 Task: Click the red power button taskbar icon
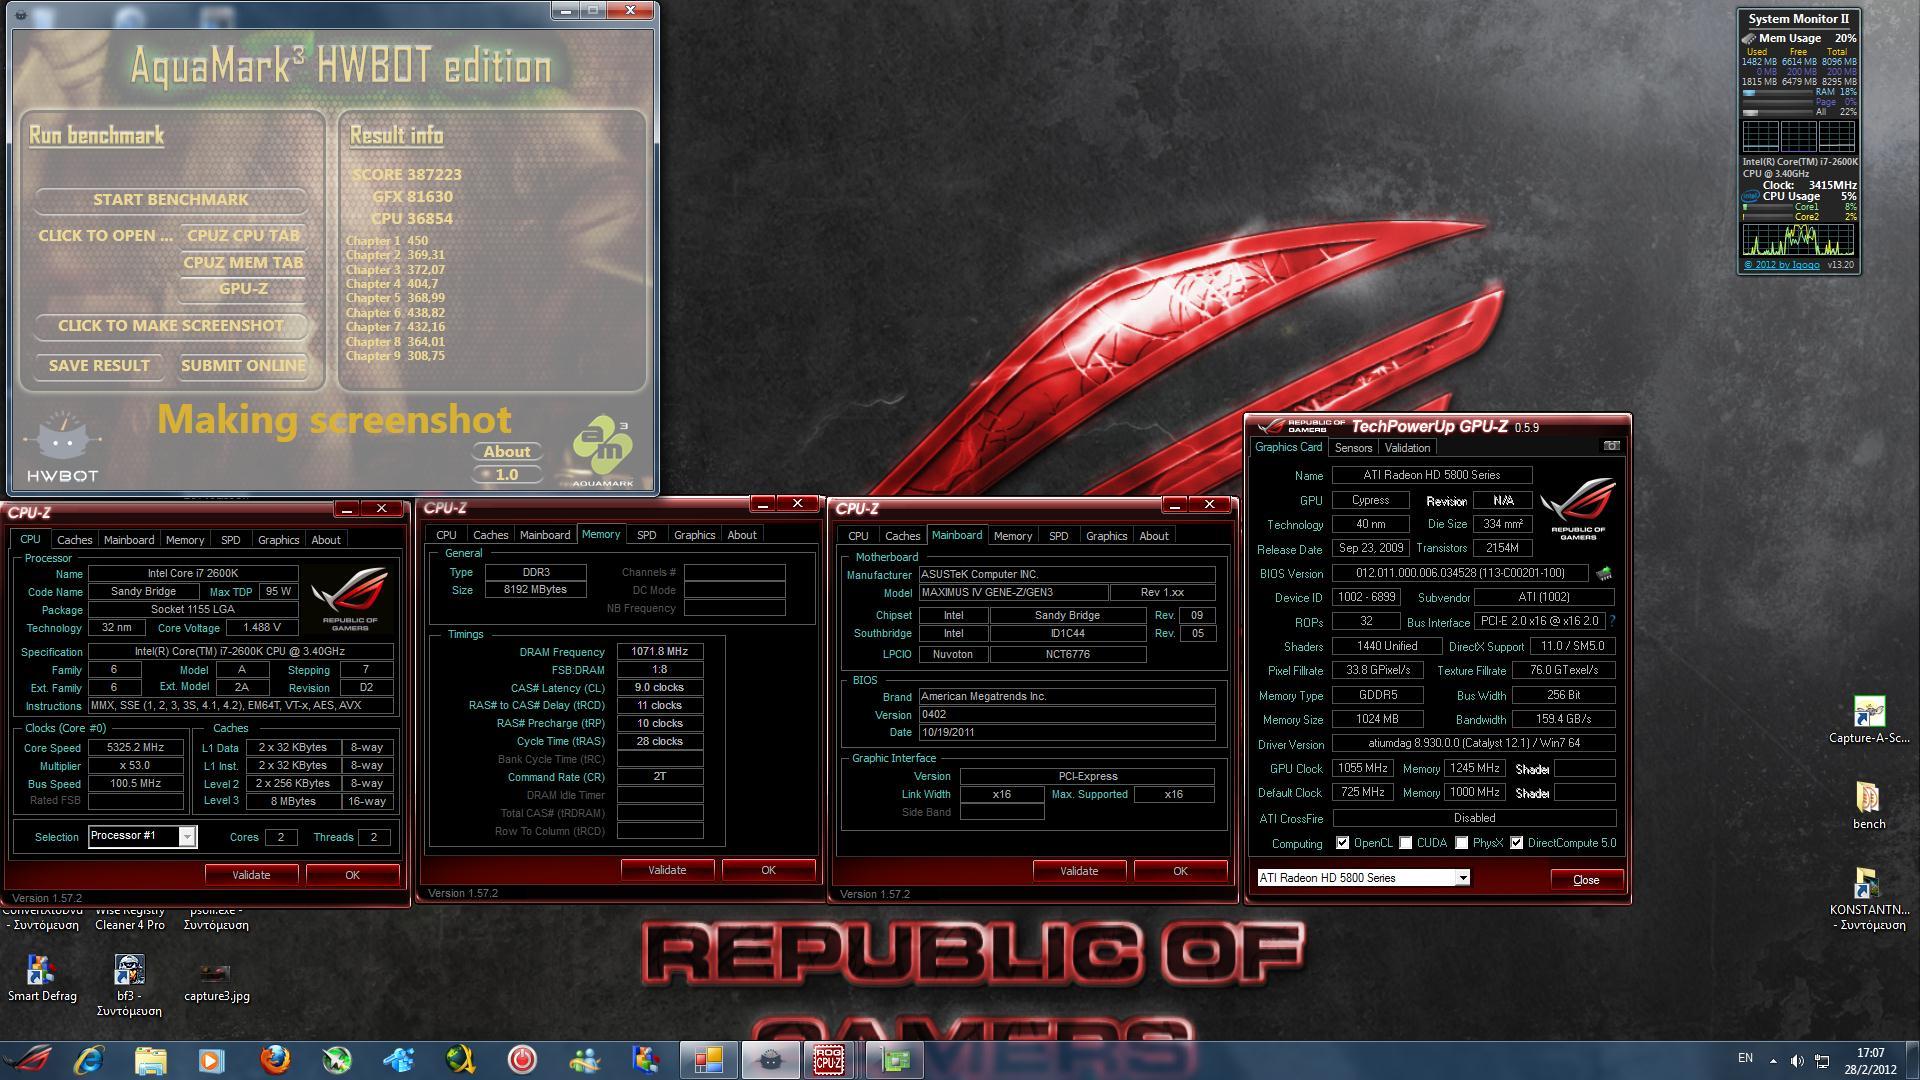click(522, 1059)
